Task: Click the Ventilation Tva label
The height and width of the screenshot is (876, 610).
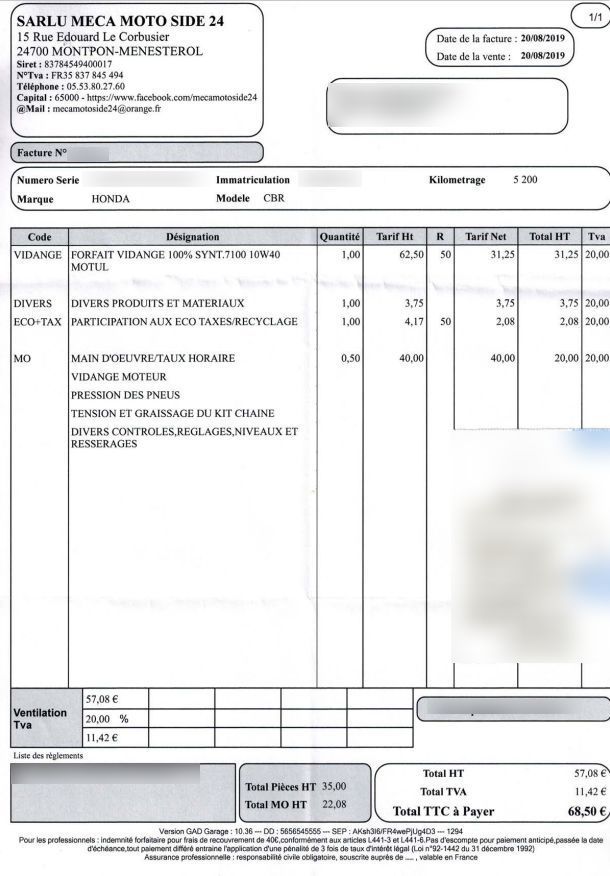Action: [x=39, y=719]
